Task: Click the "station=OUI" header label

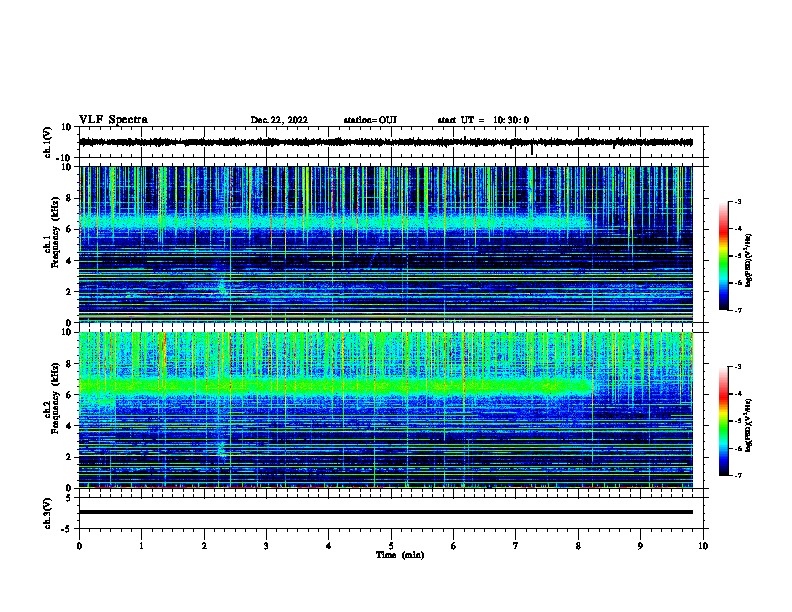Action: coord(370,120)
